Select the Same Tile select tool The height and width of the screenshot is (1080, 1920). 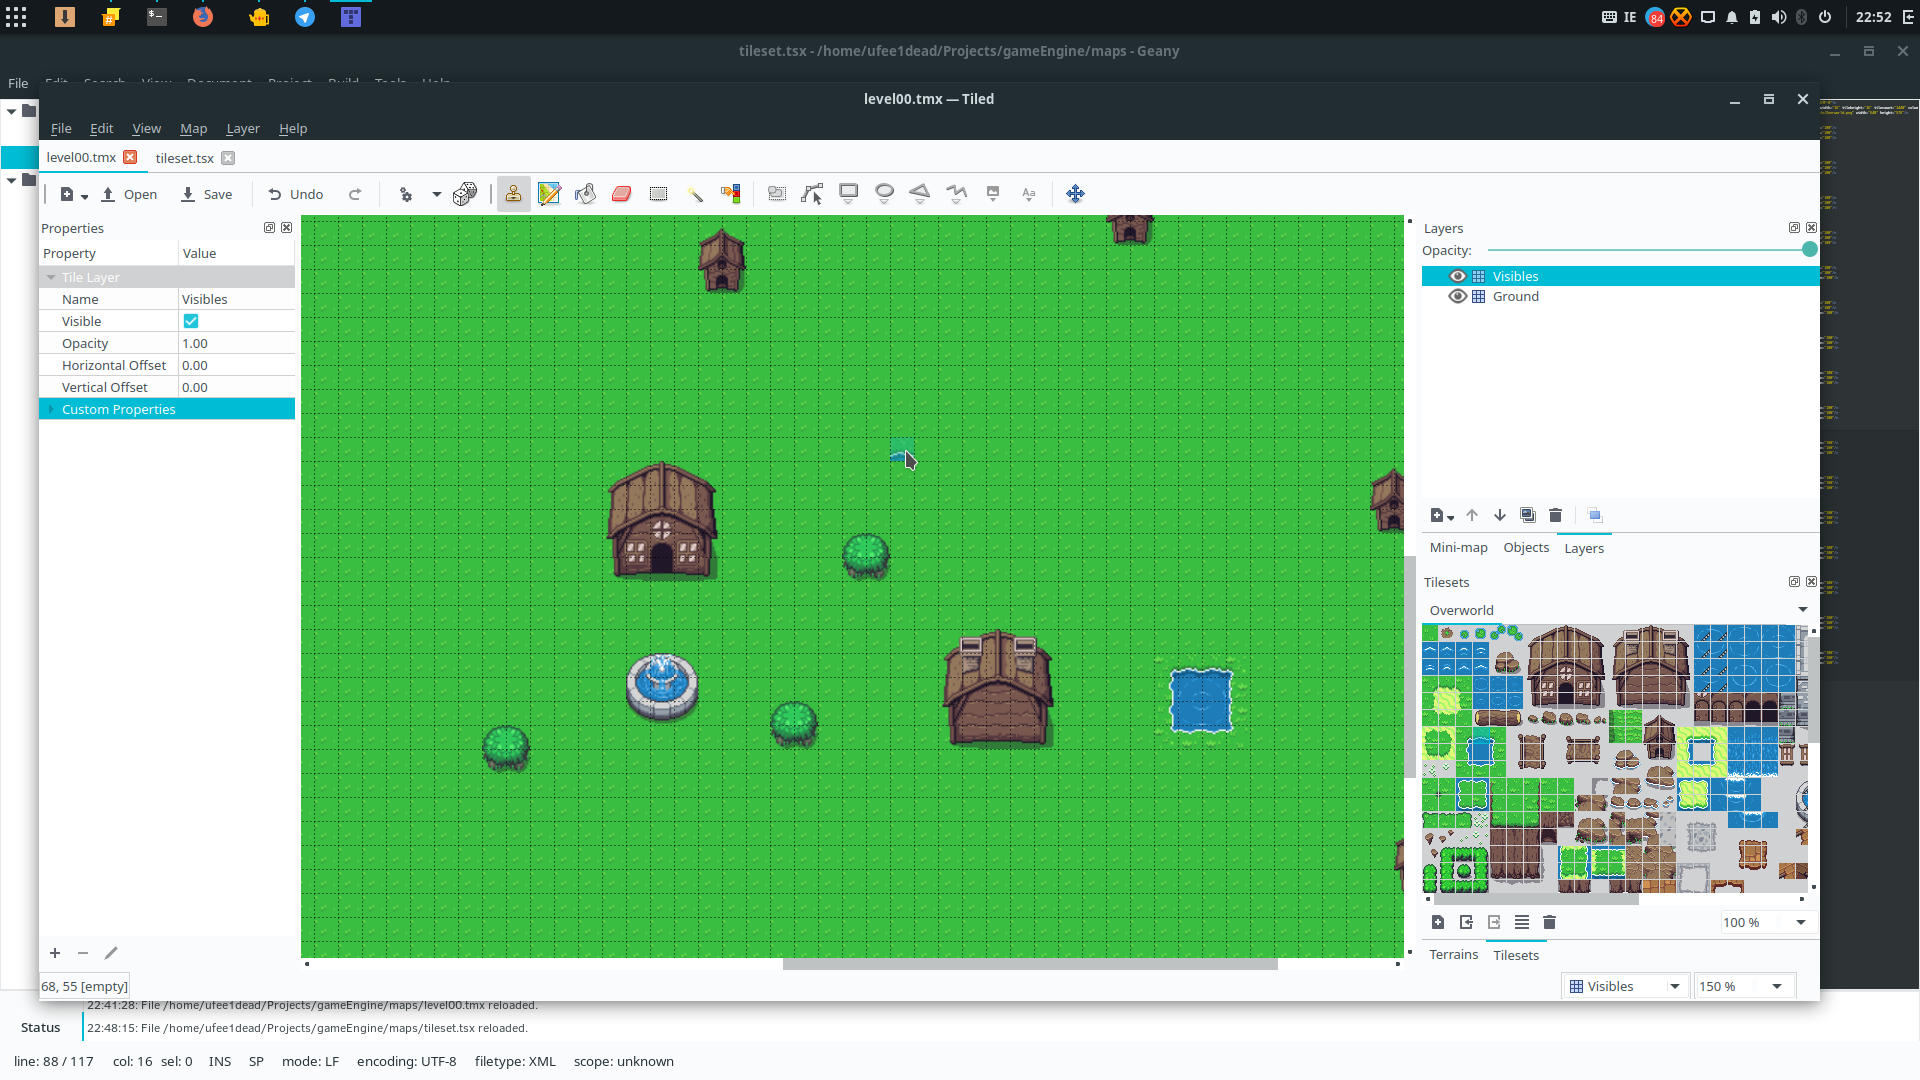[x=731, y=194]
